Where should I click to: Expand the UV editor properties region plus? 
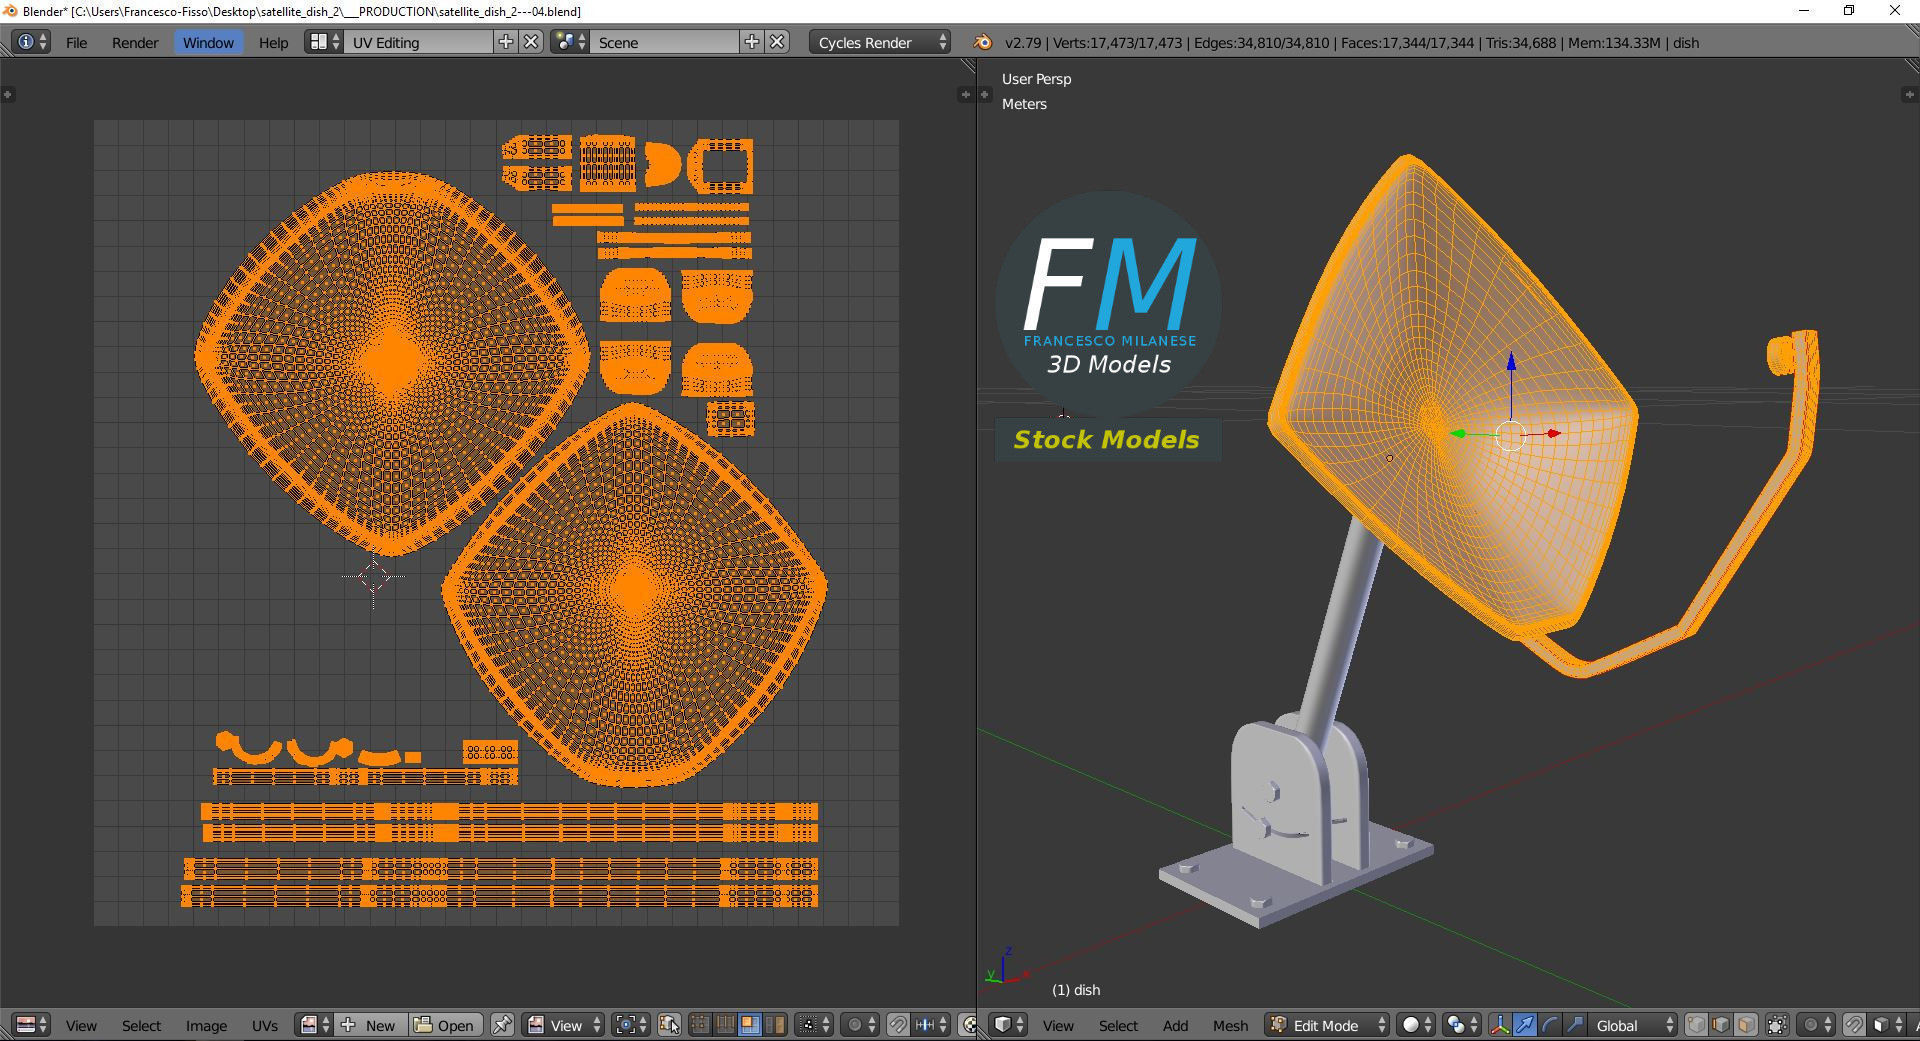click(965, 94)
